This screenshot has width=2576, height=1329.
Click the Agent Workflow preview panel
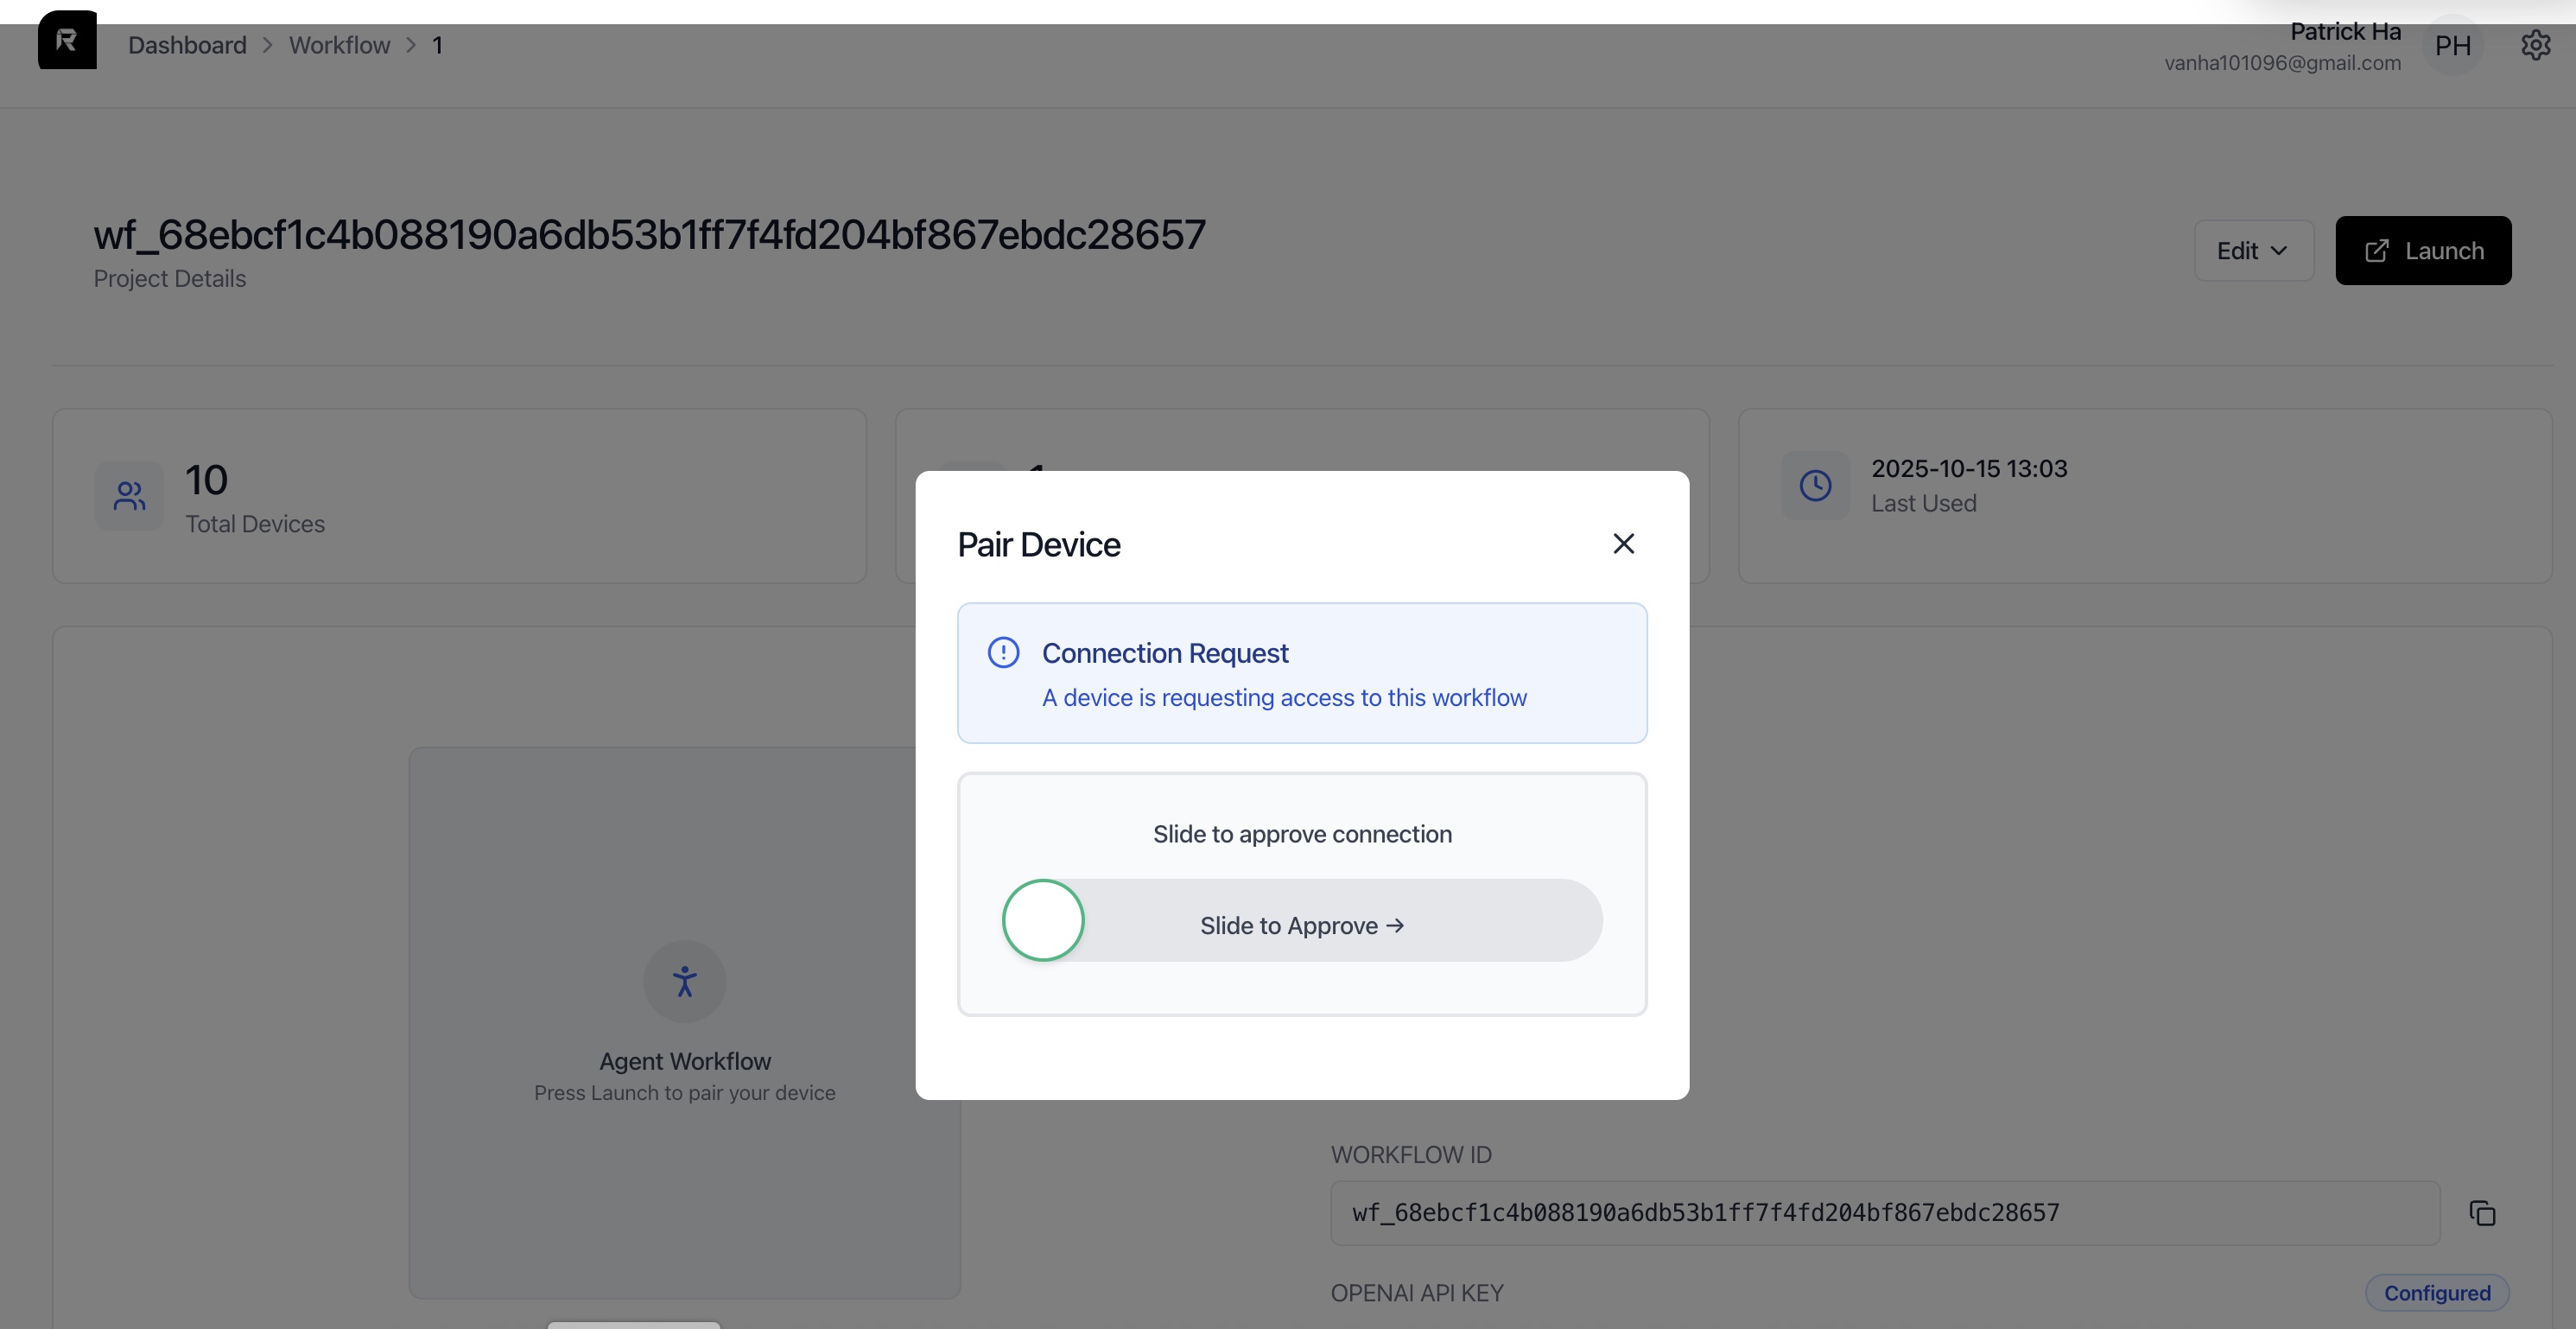point(684,1180)
